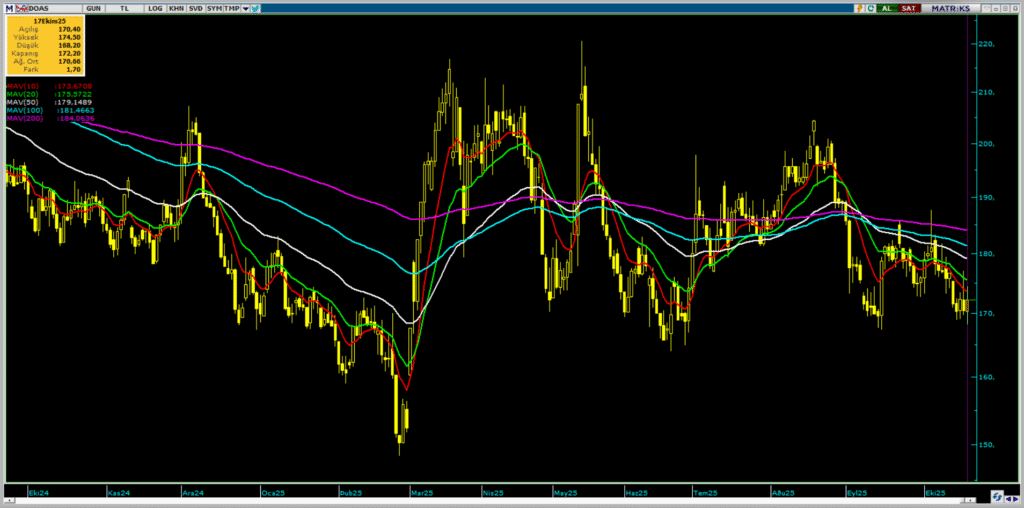Open the chart symbol icon beside DOAS

pyautogui.click(x=23, y=8)
